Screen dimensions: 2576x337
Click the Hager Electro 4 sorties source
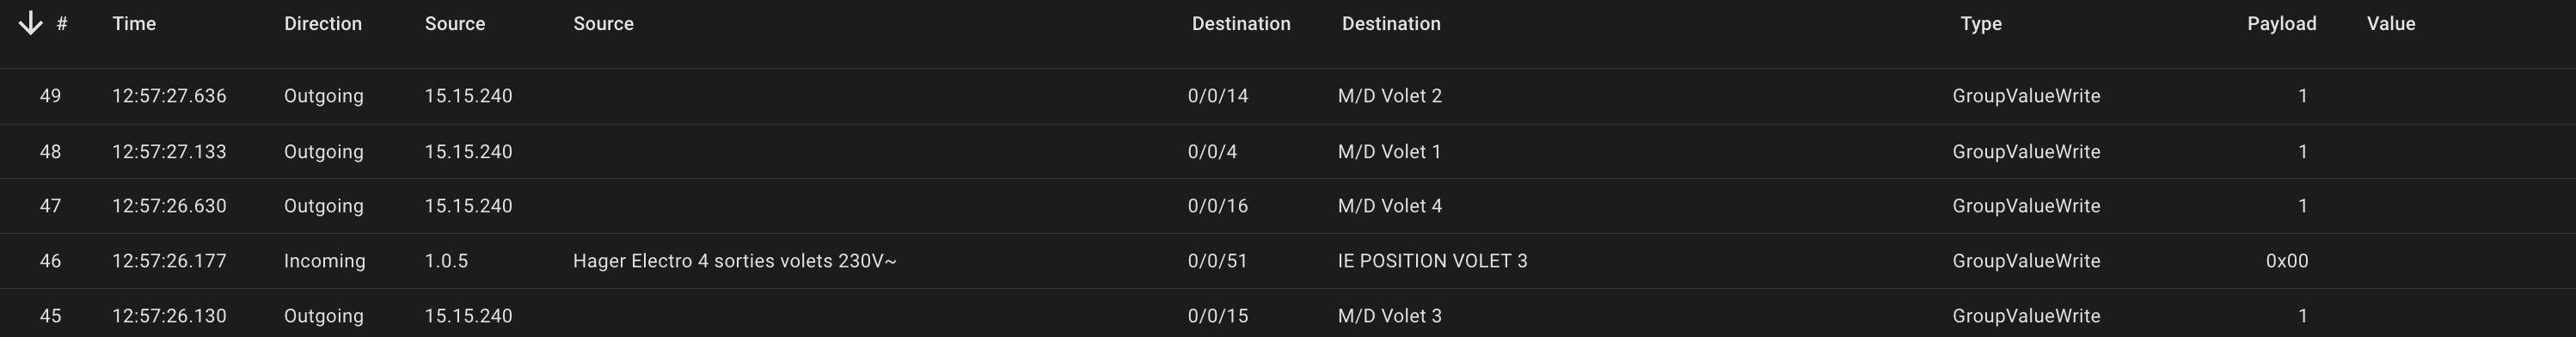(735, 261)
